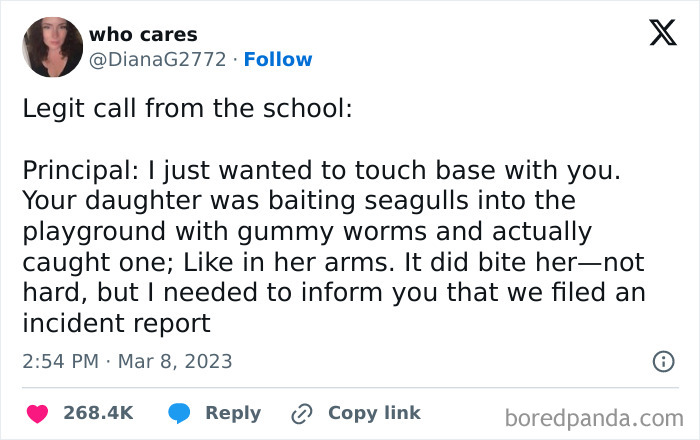The width and height of the screenshot is (700, 440).
Task: Follow the DianaG2772 account
Action: pyautogui.click(x=278, y=59)
